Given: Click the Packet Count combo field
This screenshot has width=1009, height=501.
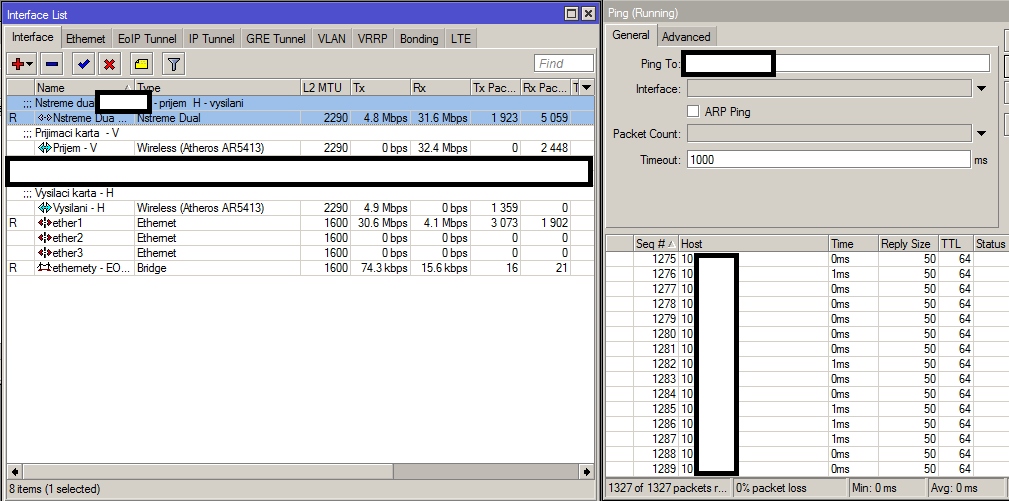Looking at the screenshot, I should [x=829, y=134].
